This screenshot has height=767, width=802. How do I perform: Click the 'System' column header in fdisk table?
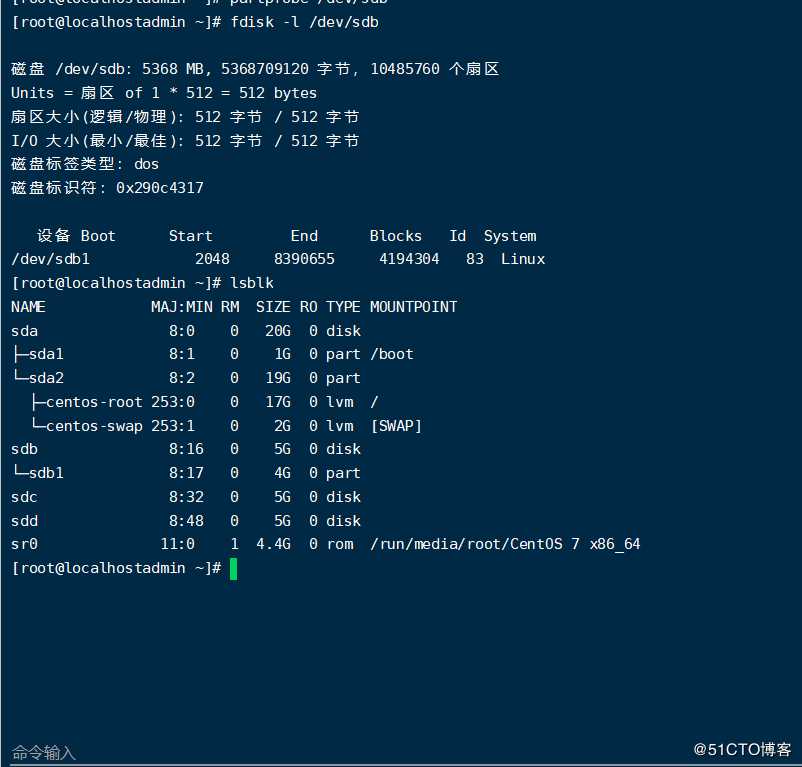[x=510, y=236]
